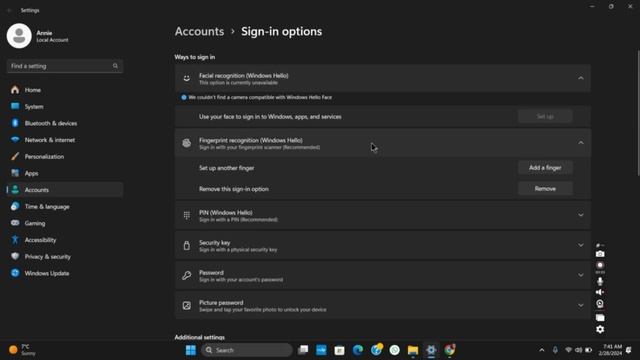Click the Privacy & security shield icon

tap(15, 256)
